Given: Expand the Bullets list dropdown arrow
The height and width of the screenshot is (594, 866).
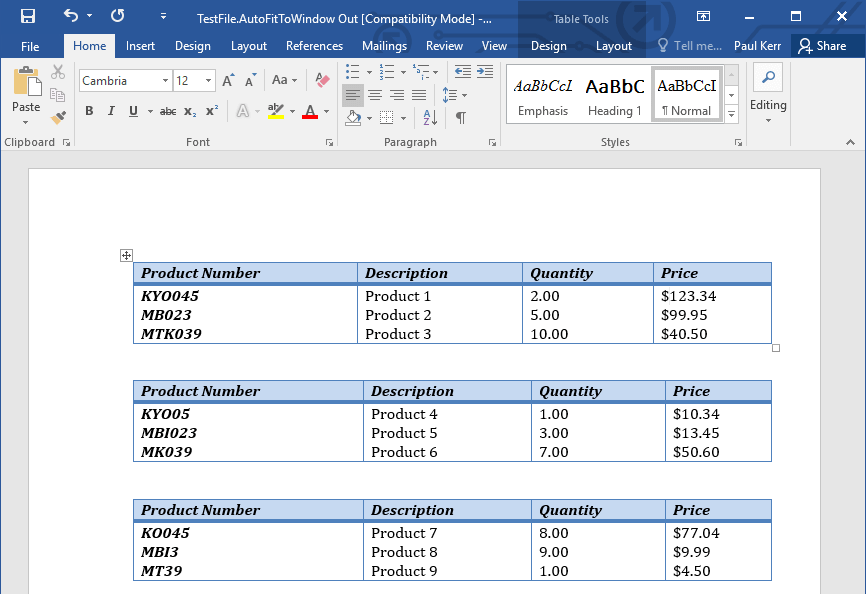Looking at the screenshot, I should click(369, 72).
